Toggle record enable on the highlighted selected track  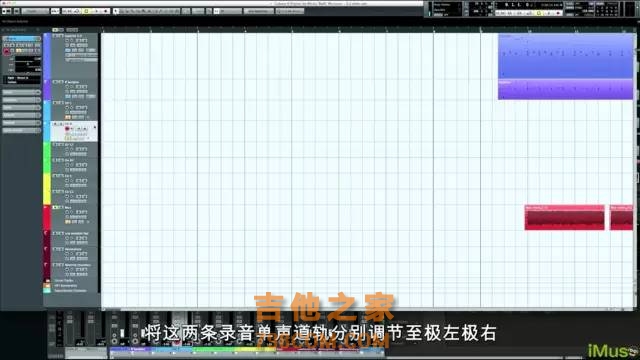(67, 129)
